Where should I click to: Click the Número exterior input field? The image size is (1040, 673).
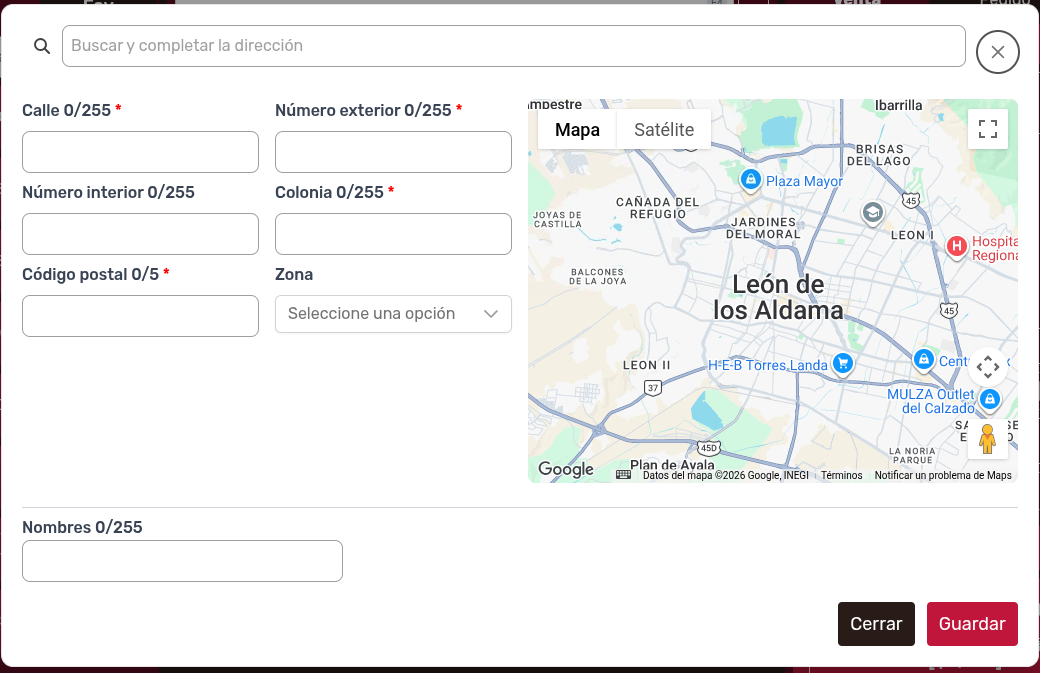[x=393, y=152]
